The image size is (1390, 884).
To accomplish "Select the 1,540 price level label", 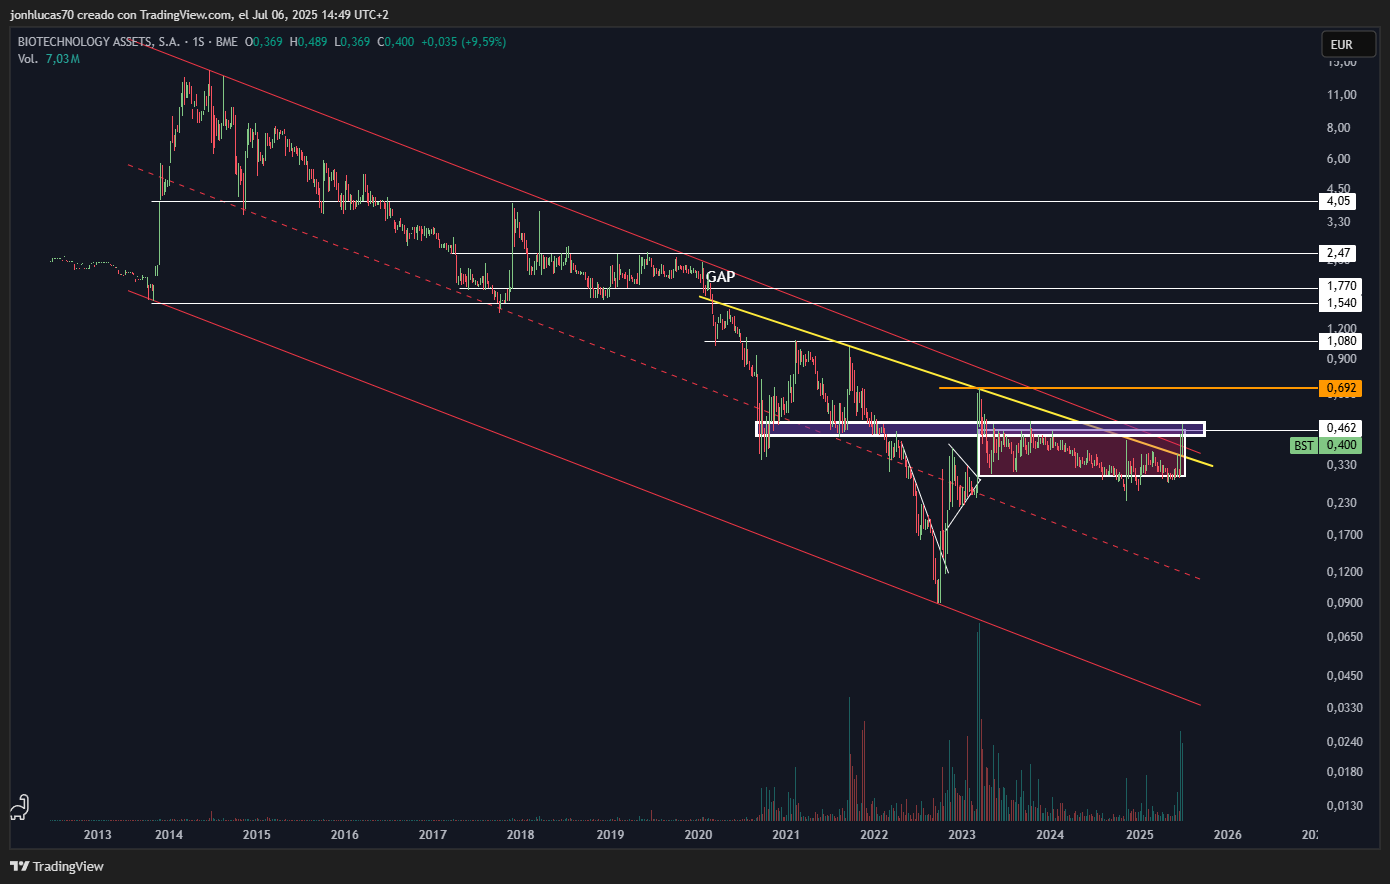I will (1341, 303).
